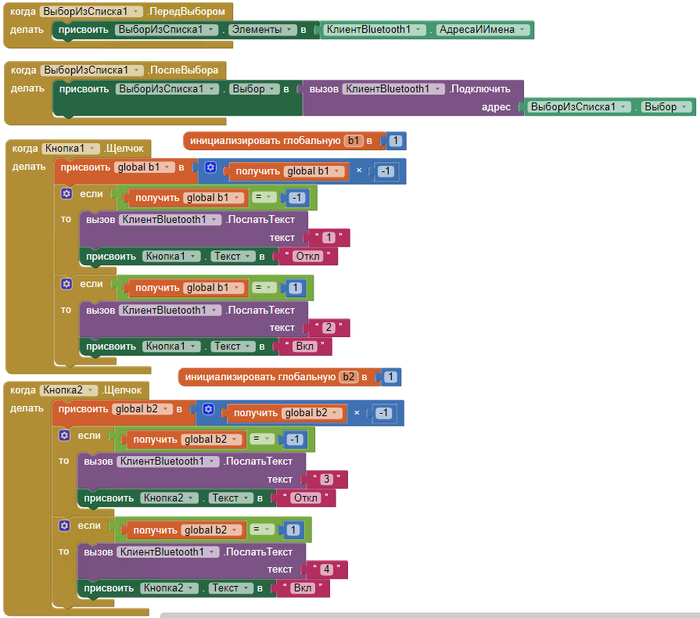Click gear icon of если b1 = -1 block

point(67,193)
